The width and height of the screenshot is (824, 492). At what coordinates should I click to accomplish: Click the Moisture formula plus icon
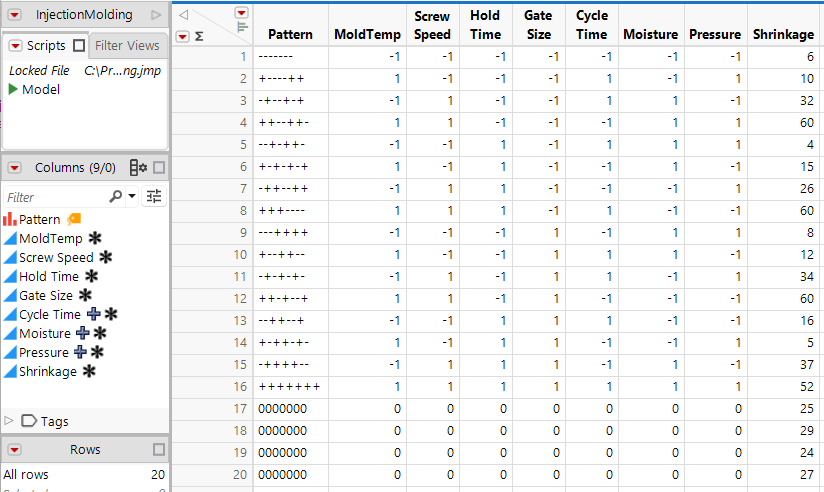click(83, 333)
